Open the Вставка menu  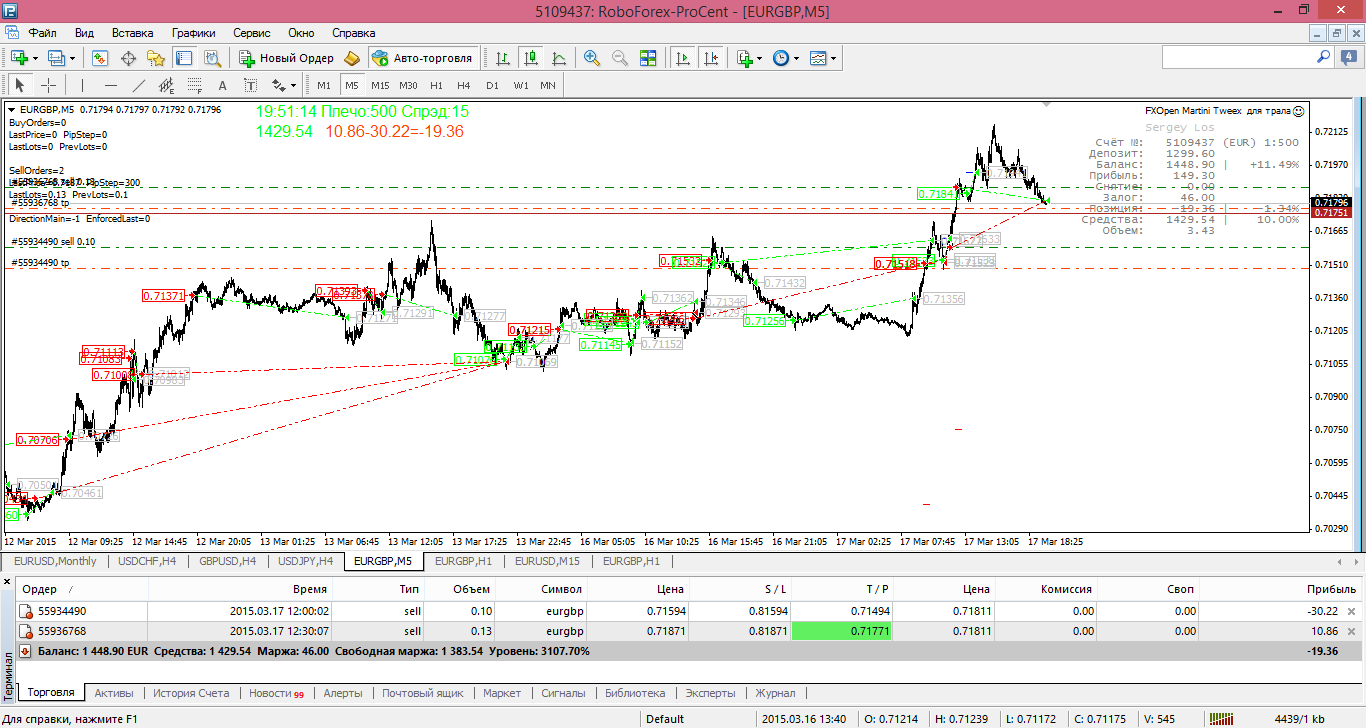(132, 32)
